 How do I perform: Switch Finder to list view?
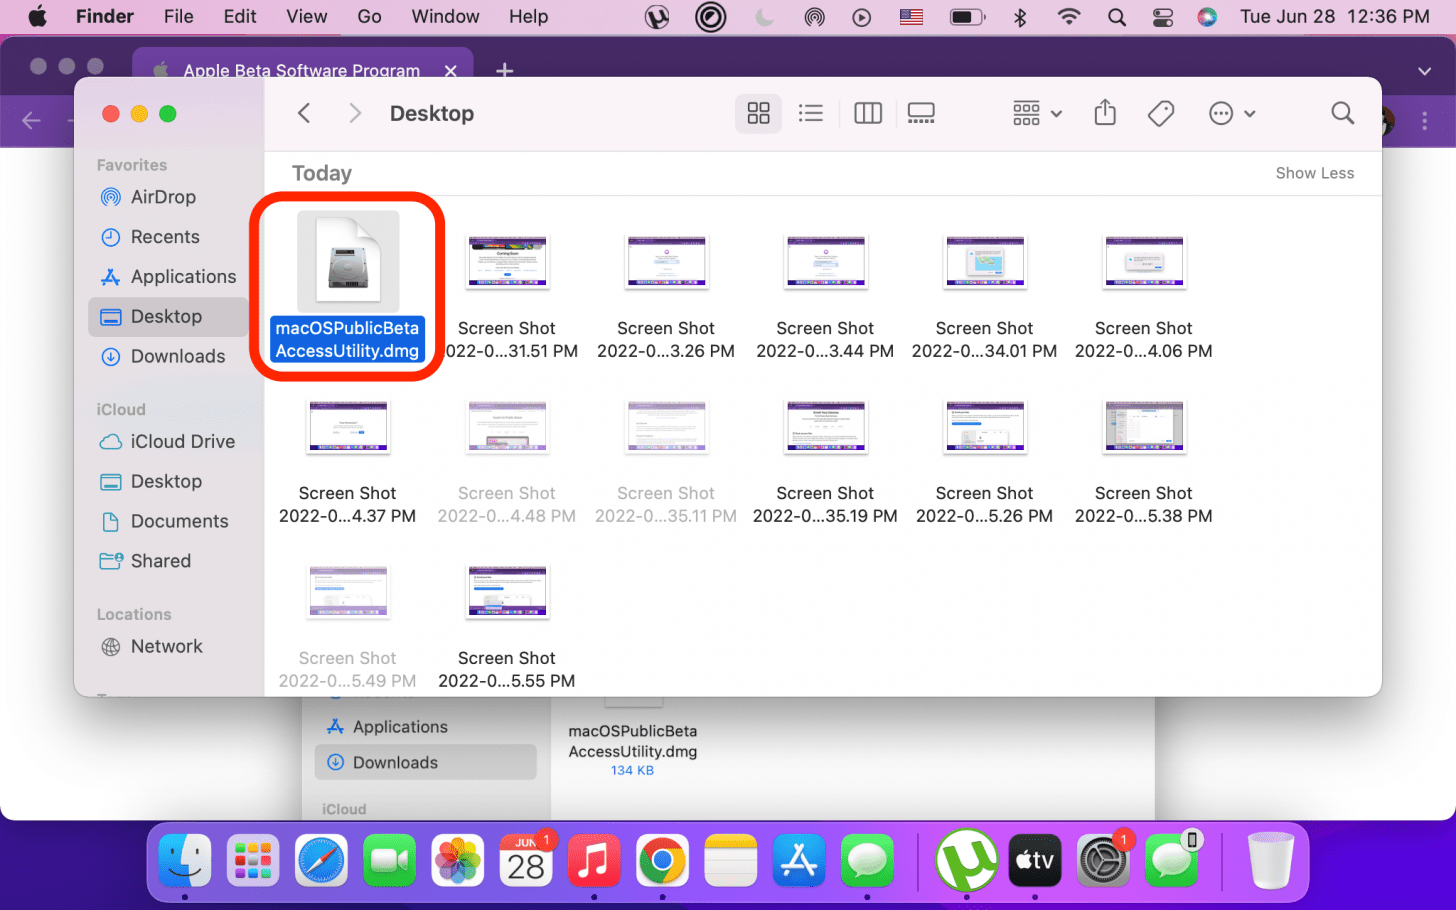click(x=811, y=114)
